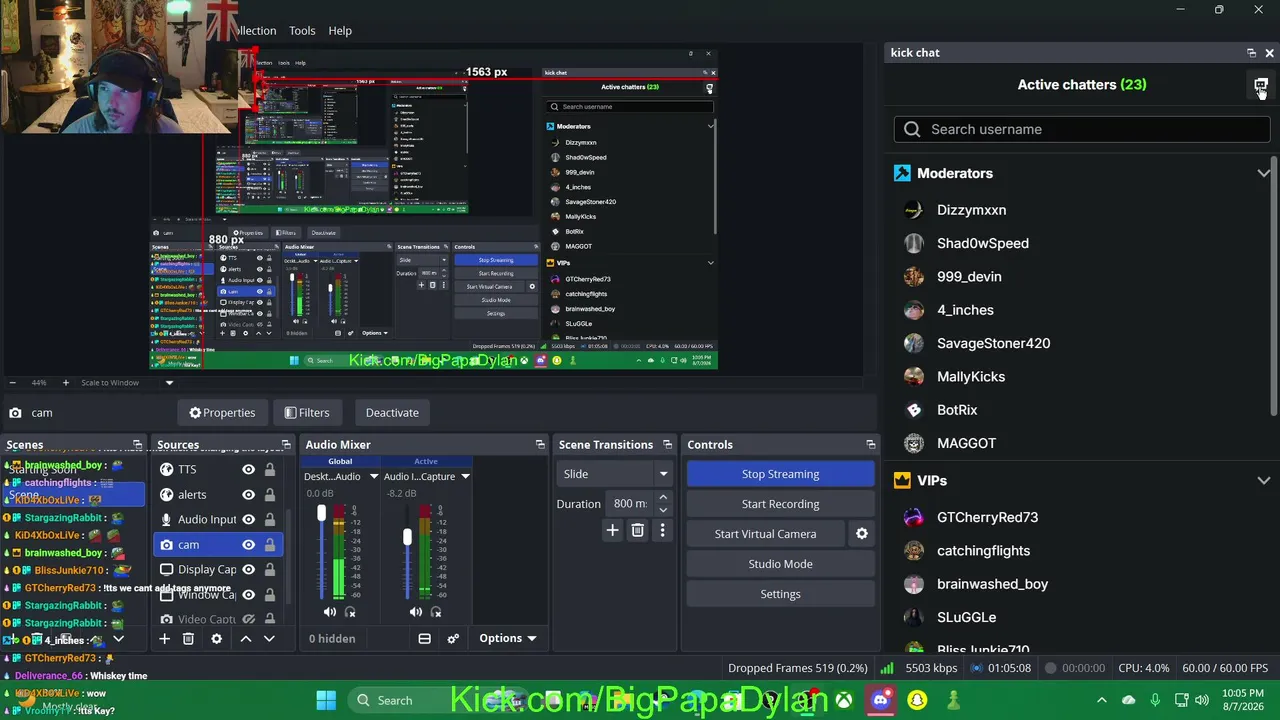Toggle lock on the TTS source
Image resolution: width=1280 pixels, height=720 pixels.
click(269, 469)
